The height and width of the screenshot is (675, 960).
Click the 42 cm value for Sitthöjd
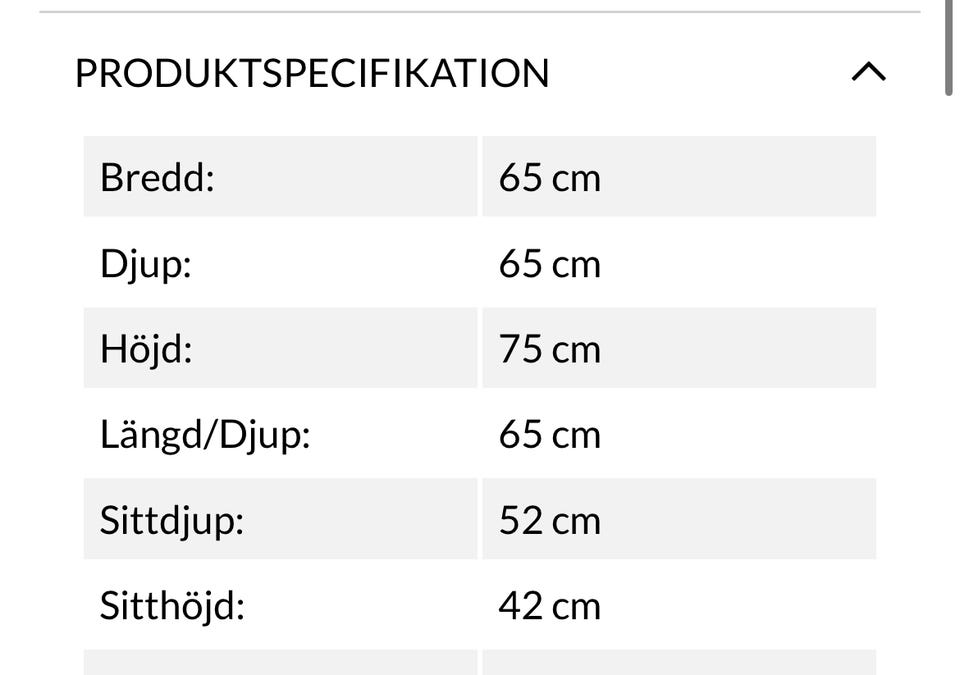point(549,606)
